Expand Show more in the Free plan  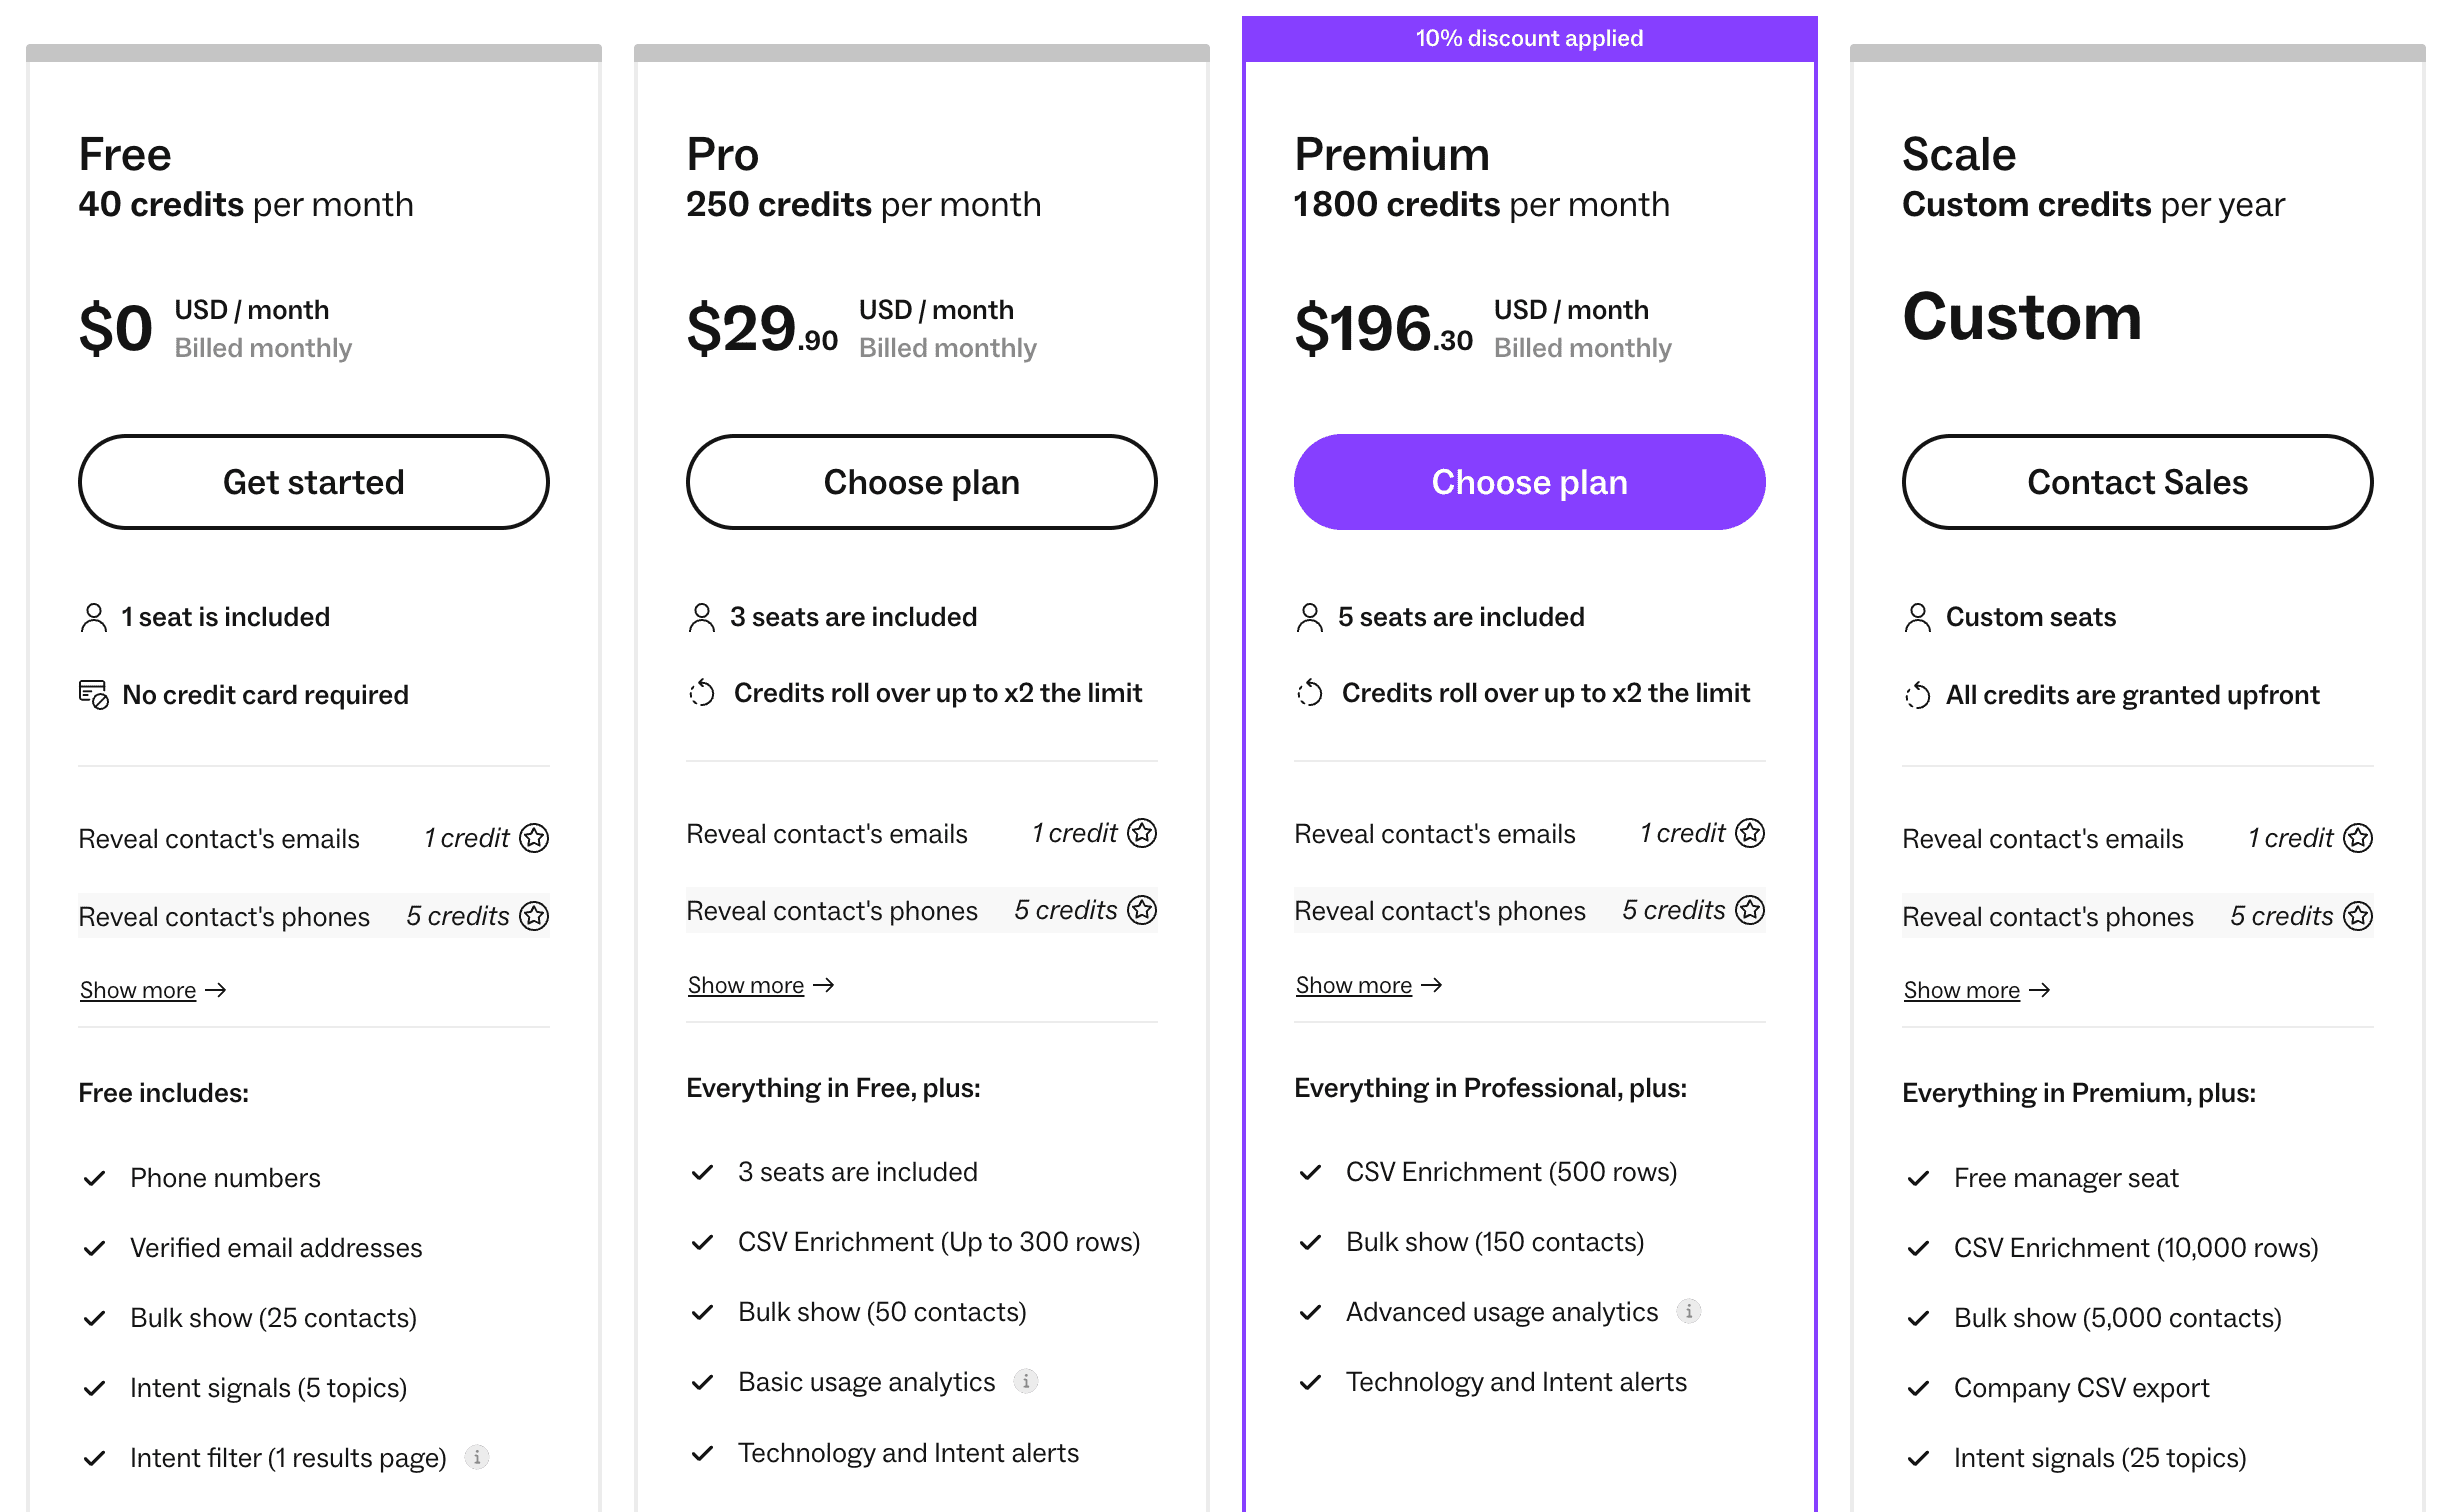153,990
